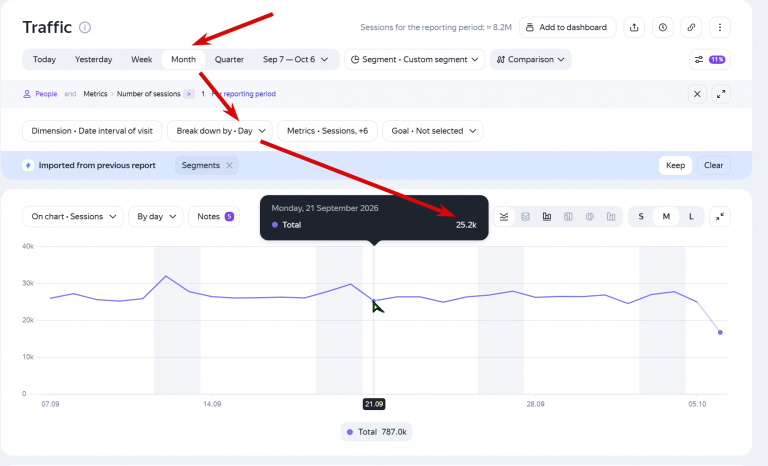Set chart size to L
Image resolution: width=768 pixels, height=466 pixels.
[x=691, y=217]
